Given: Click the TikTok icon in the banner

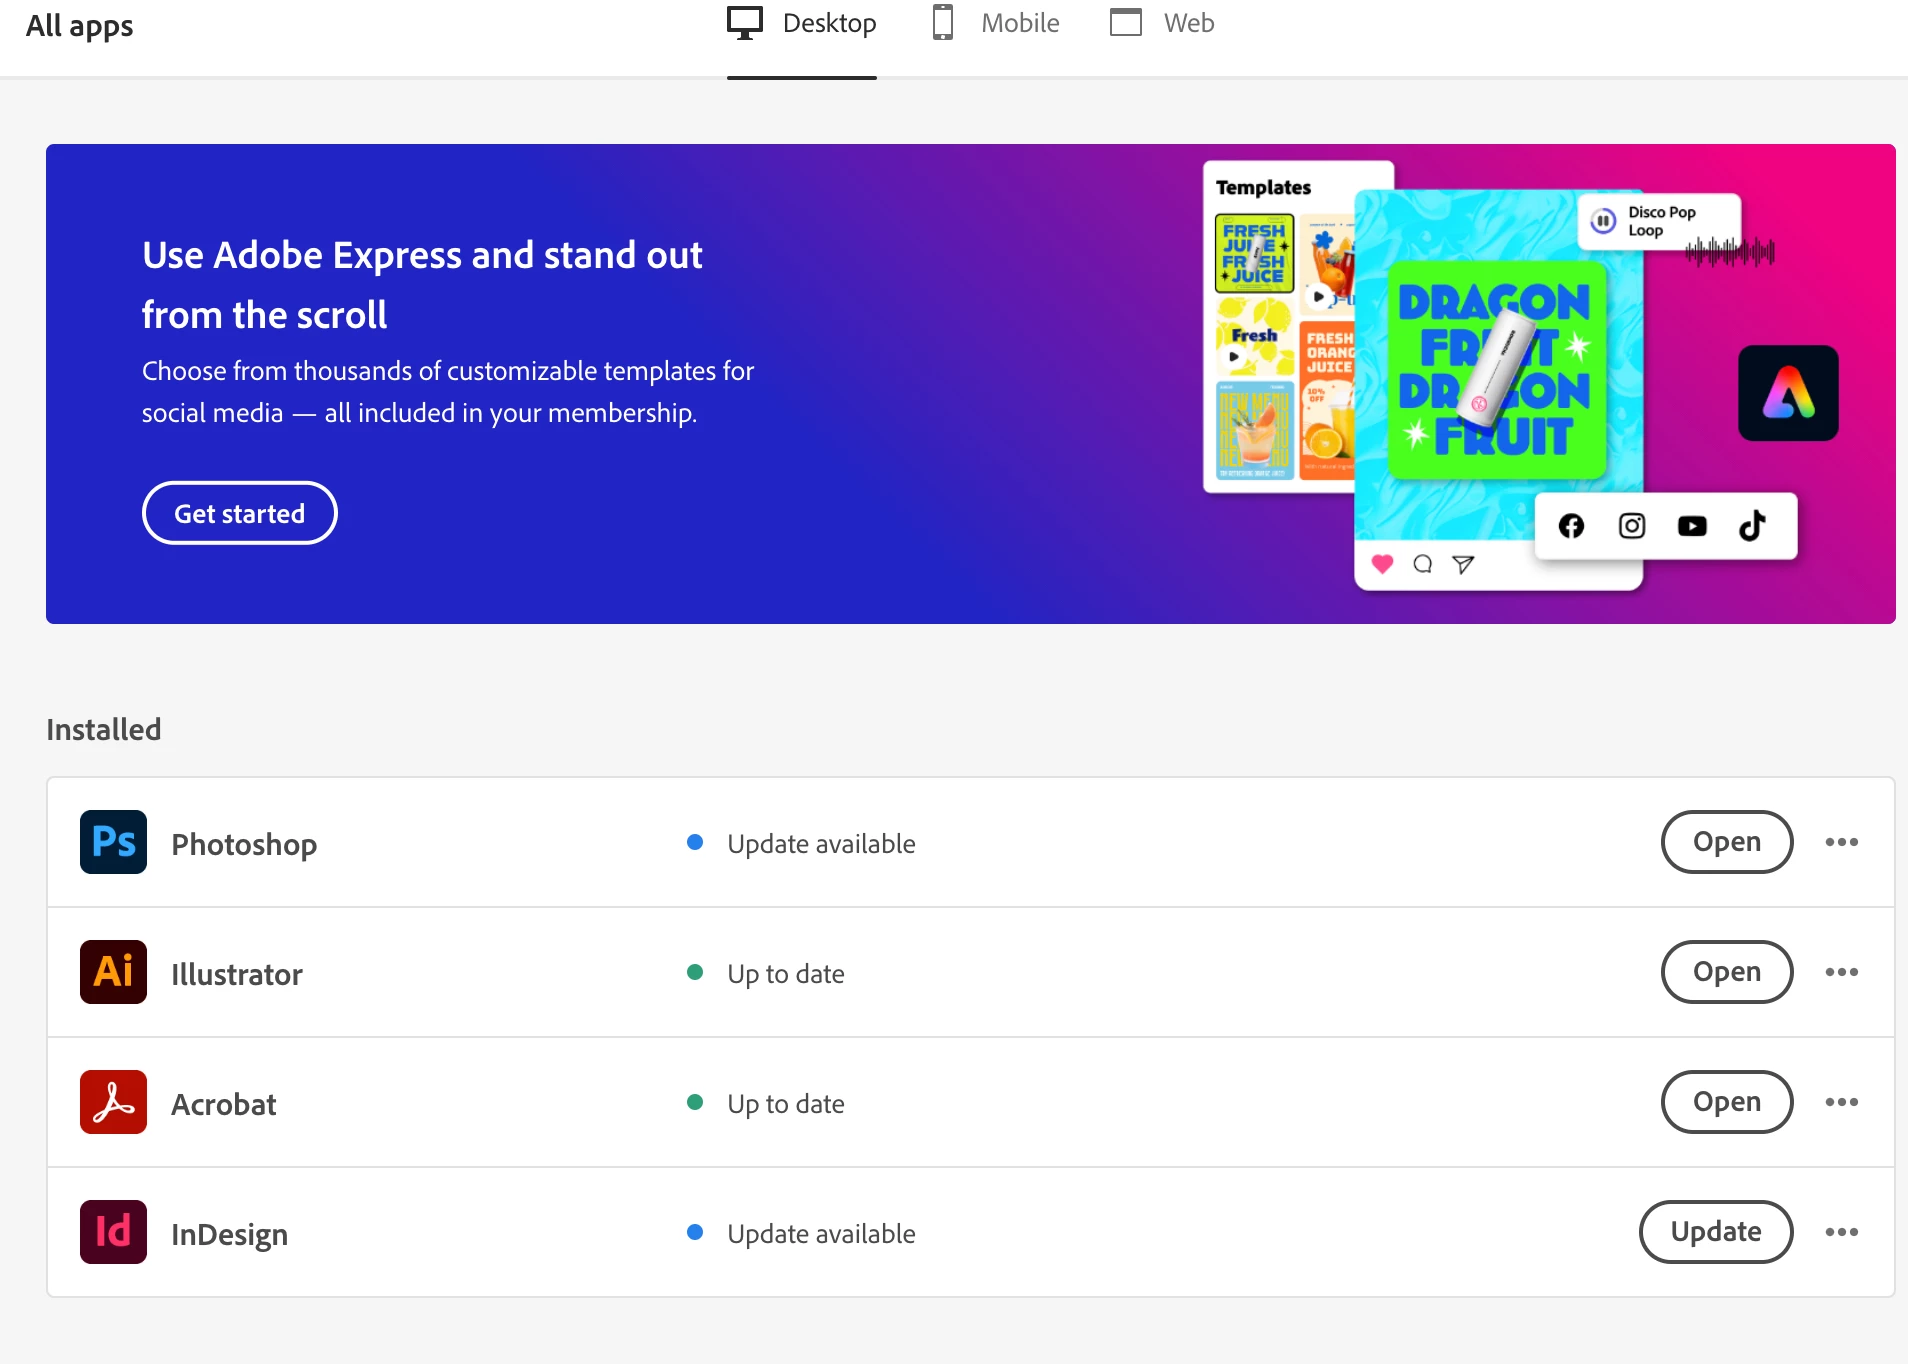Looking at the screenshot, I should tap(1752, 525).
